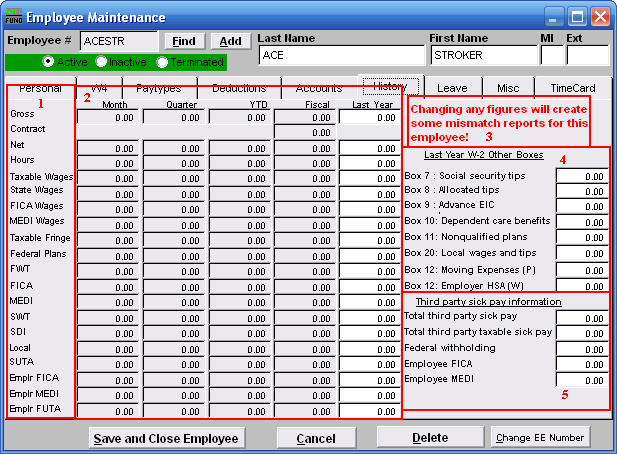Select the Terminated status radio button
This screenshot has height=454, width=617.
(162, 62)
